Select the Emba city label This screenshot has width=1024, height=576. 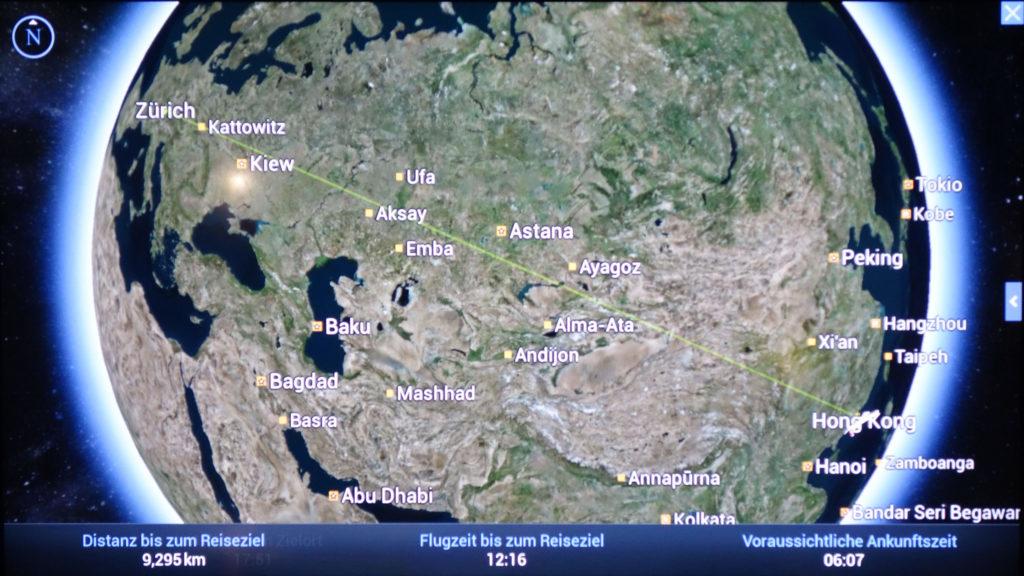(429, 248)
